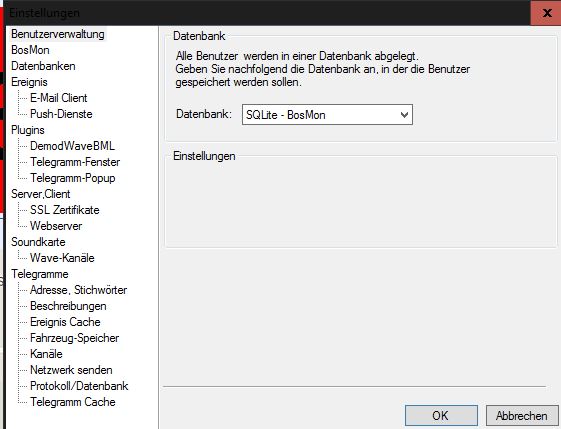
Task: Open the Ereignis settings node
Action: point(29,82)
